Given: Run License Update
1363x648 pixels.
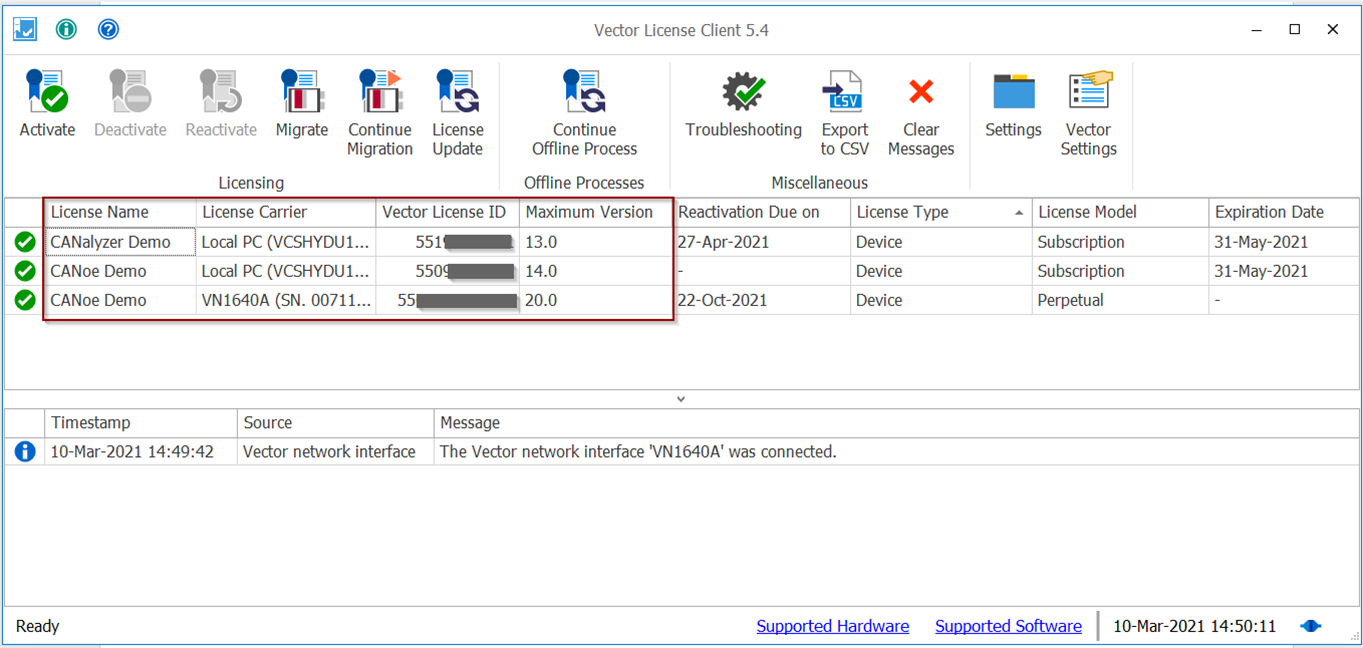Looking at the screenshot, I should 458,93.
